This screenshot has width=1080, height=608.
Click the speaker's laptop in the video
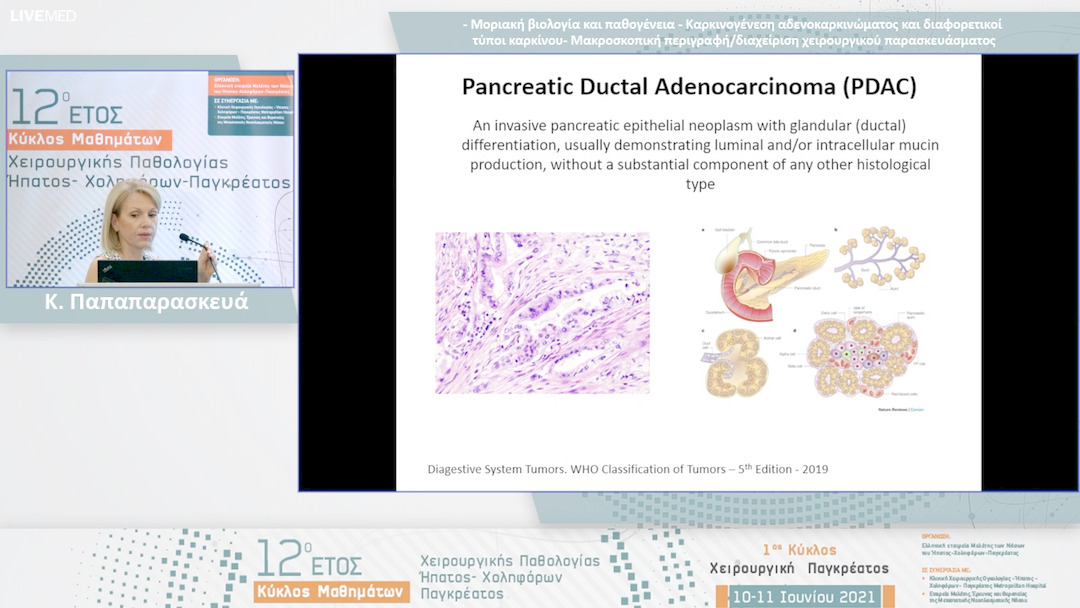pyautogui.click(x=147, y=271)
